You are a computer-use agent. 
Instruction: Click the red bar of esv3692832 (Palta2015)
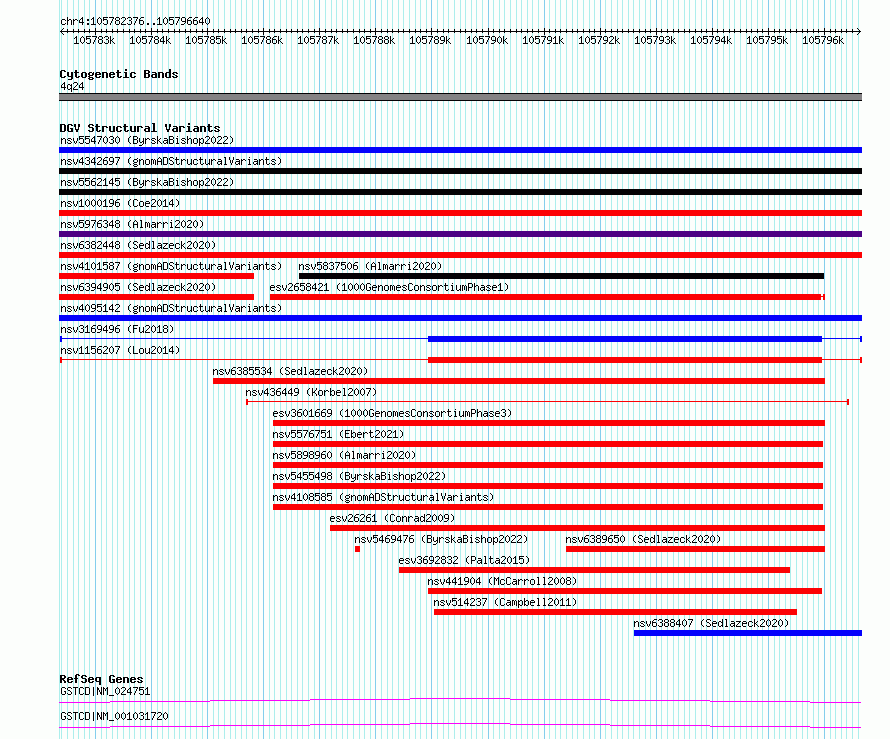[x=594, y=570]
